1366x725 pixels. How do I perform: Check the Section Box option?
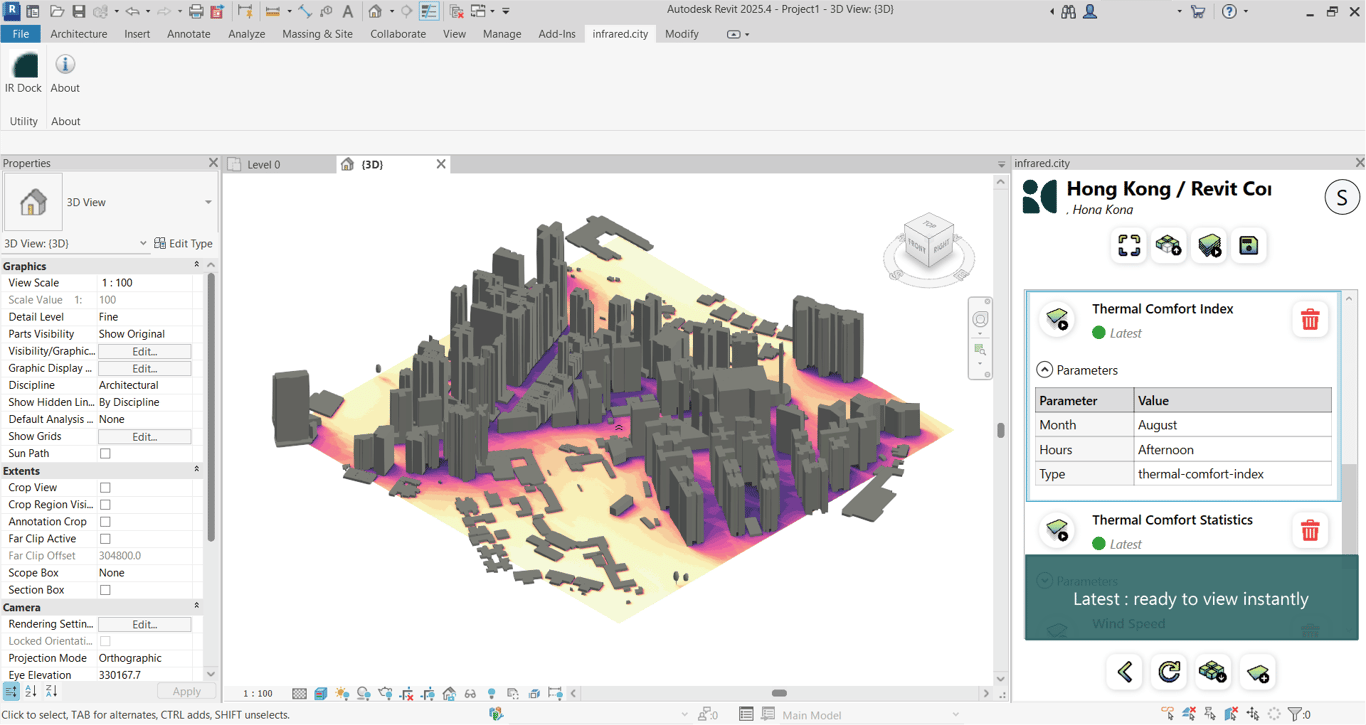coord(105,590)
